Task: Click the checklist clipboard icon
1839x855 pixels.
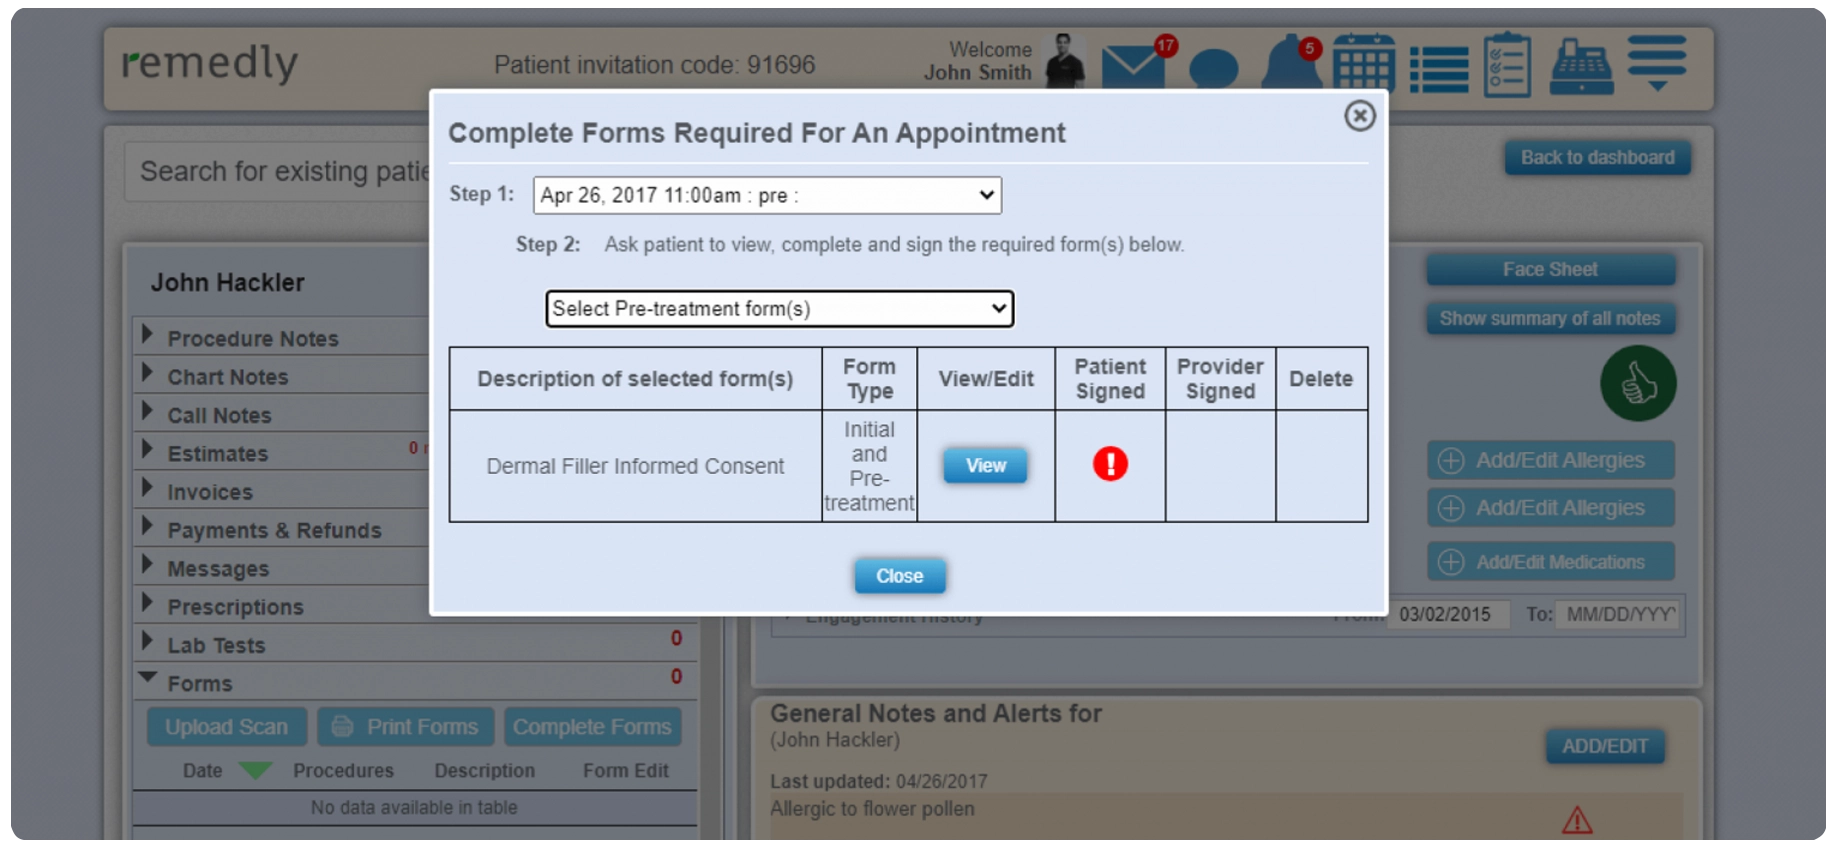Action: 1507,66
